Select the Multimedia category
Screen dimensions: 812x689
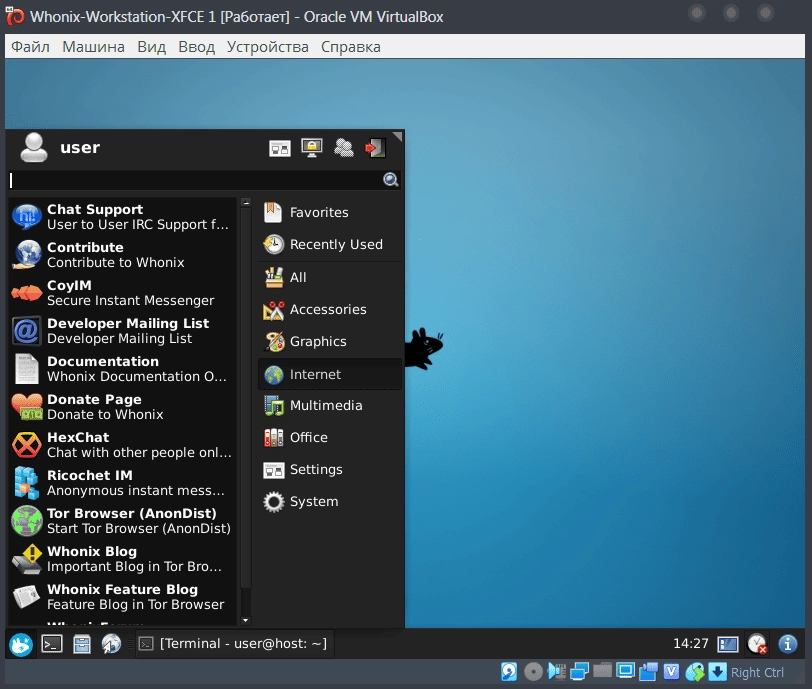330,406
